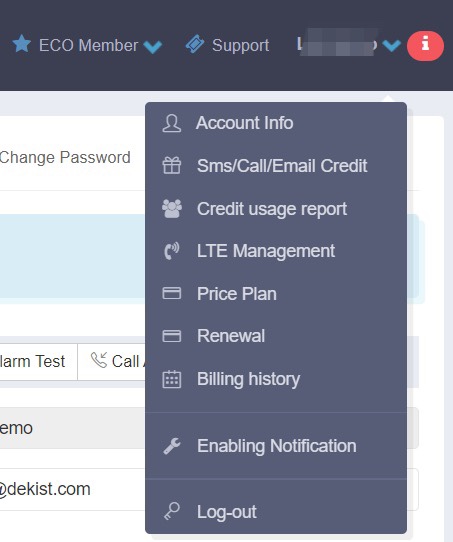This screenshot has width=453, height=542.
Task: Click the Account Info person icon
Action: tap(172, 123)
